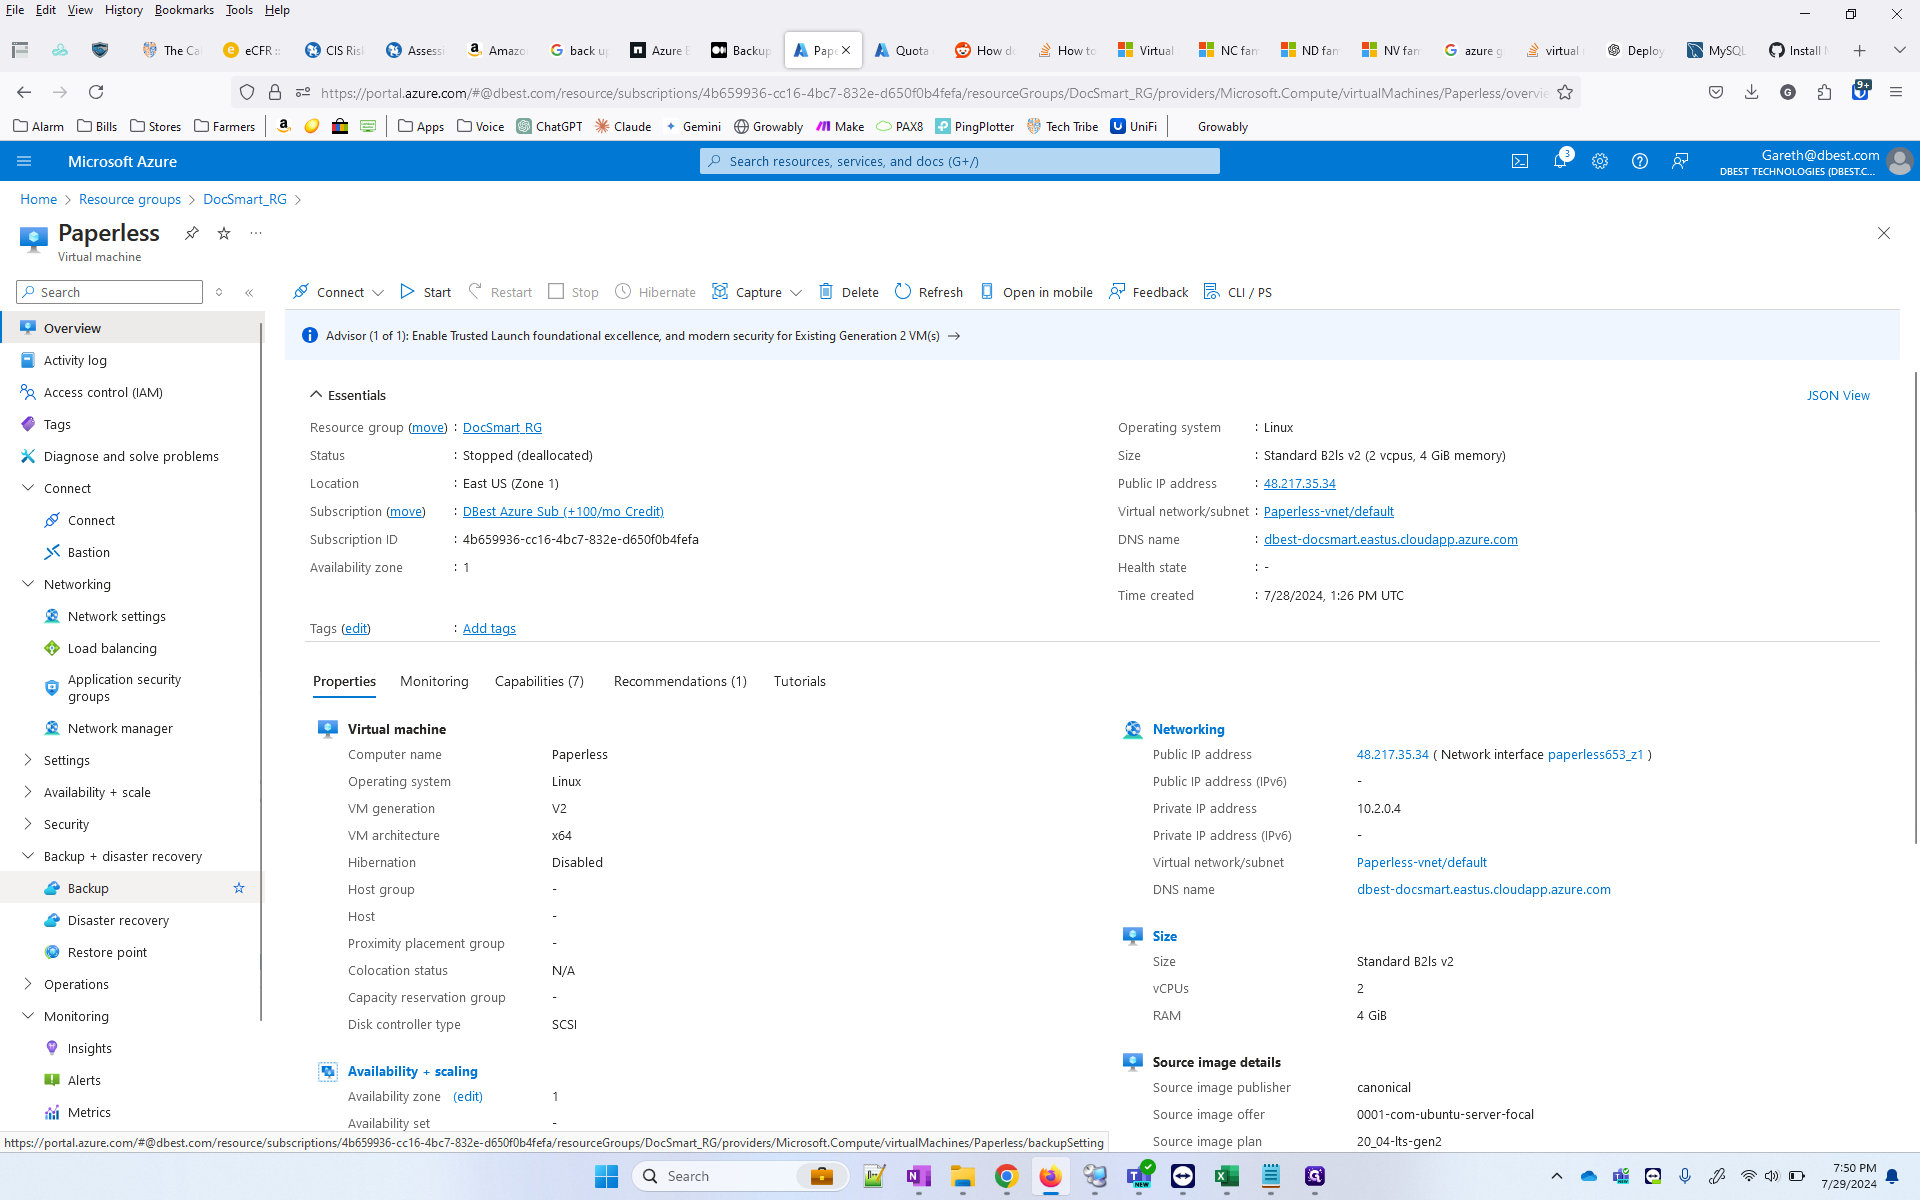Viewport: 1920px width, 1200px height.
Task: Switch to Recommendations (1) tab
Action: pos(680,681)
